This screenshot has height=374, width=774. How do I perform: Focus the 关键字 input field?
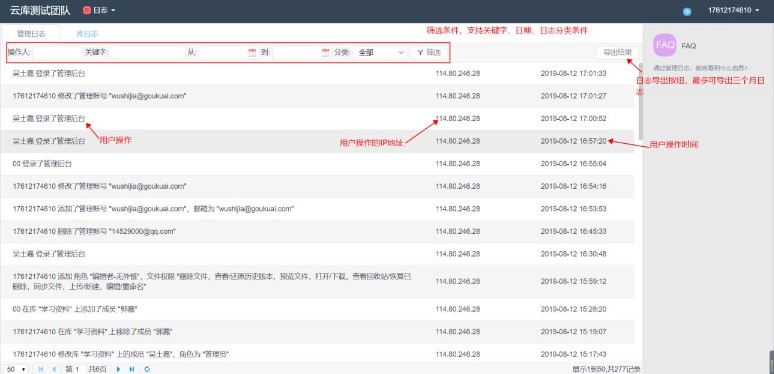coord(147,52)
